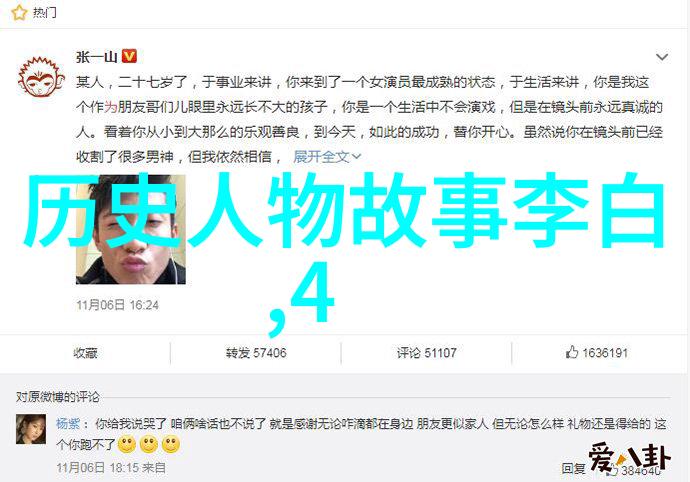
Task: Click the first smiley emoji in comment
Action: click(127, 445)
